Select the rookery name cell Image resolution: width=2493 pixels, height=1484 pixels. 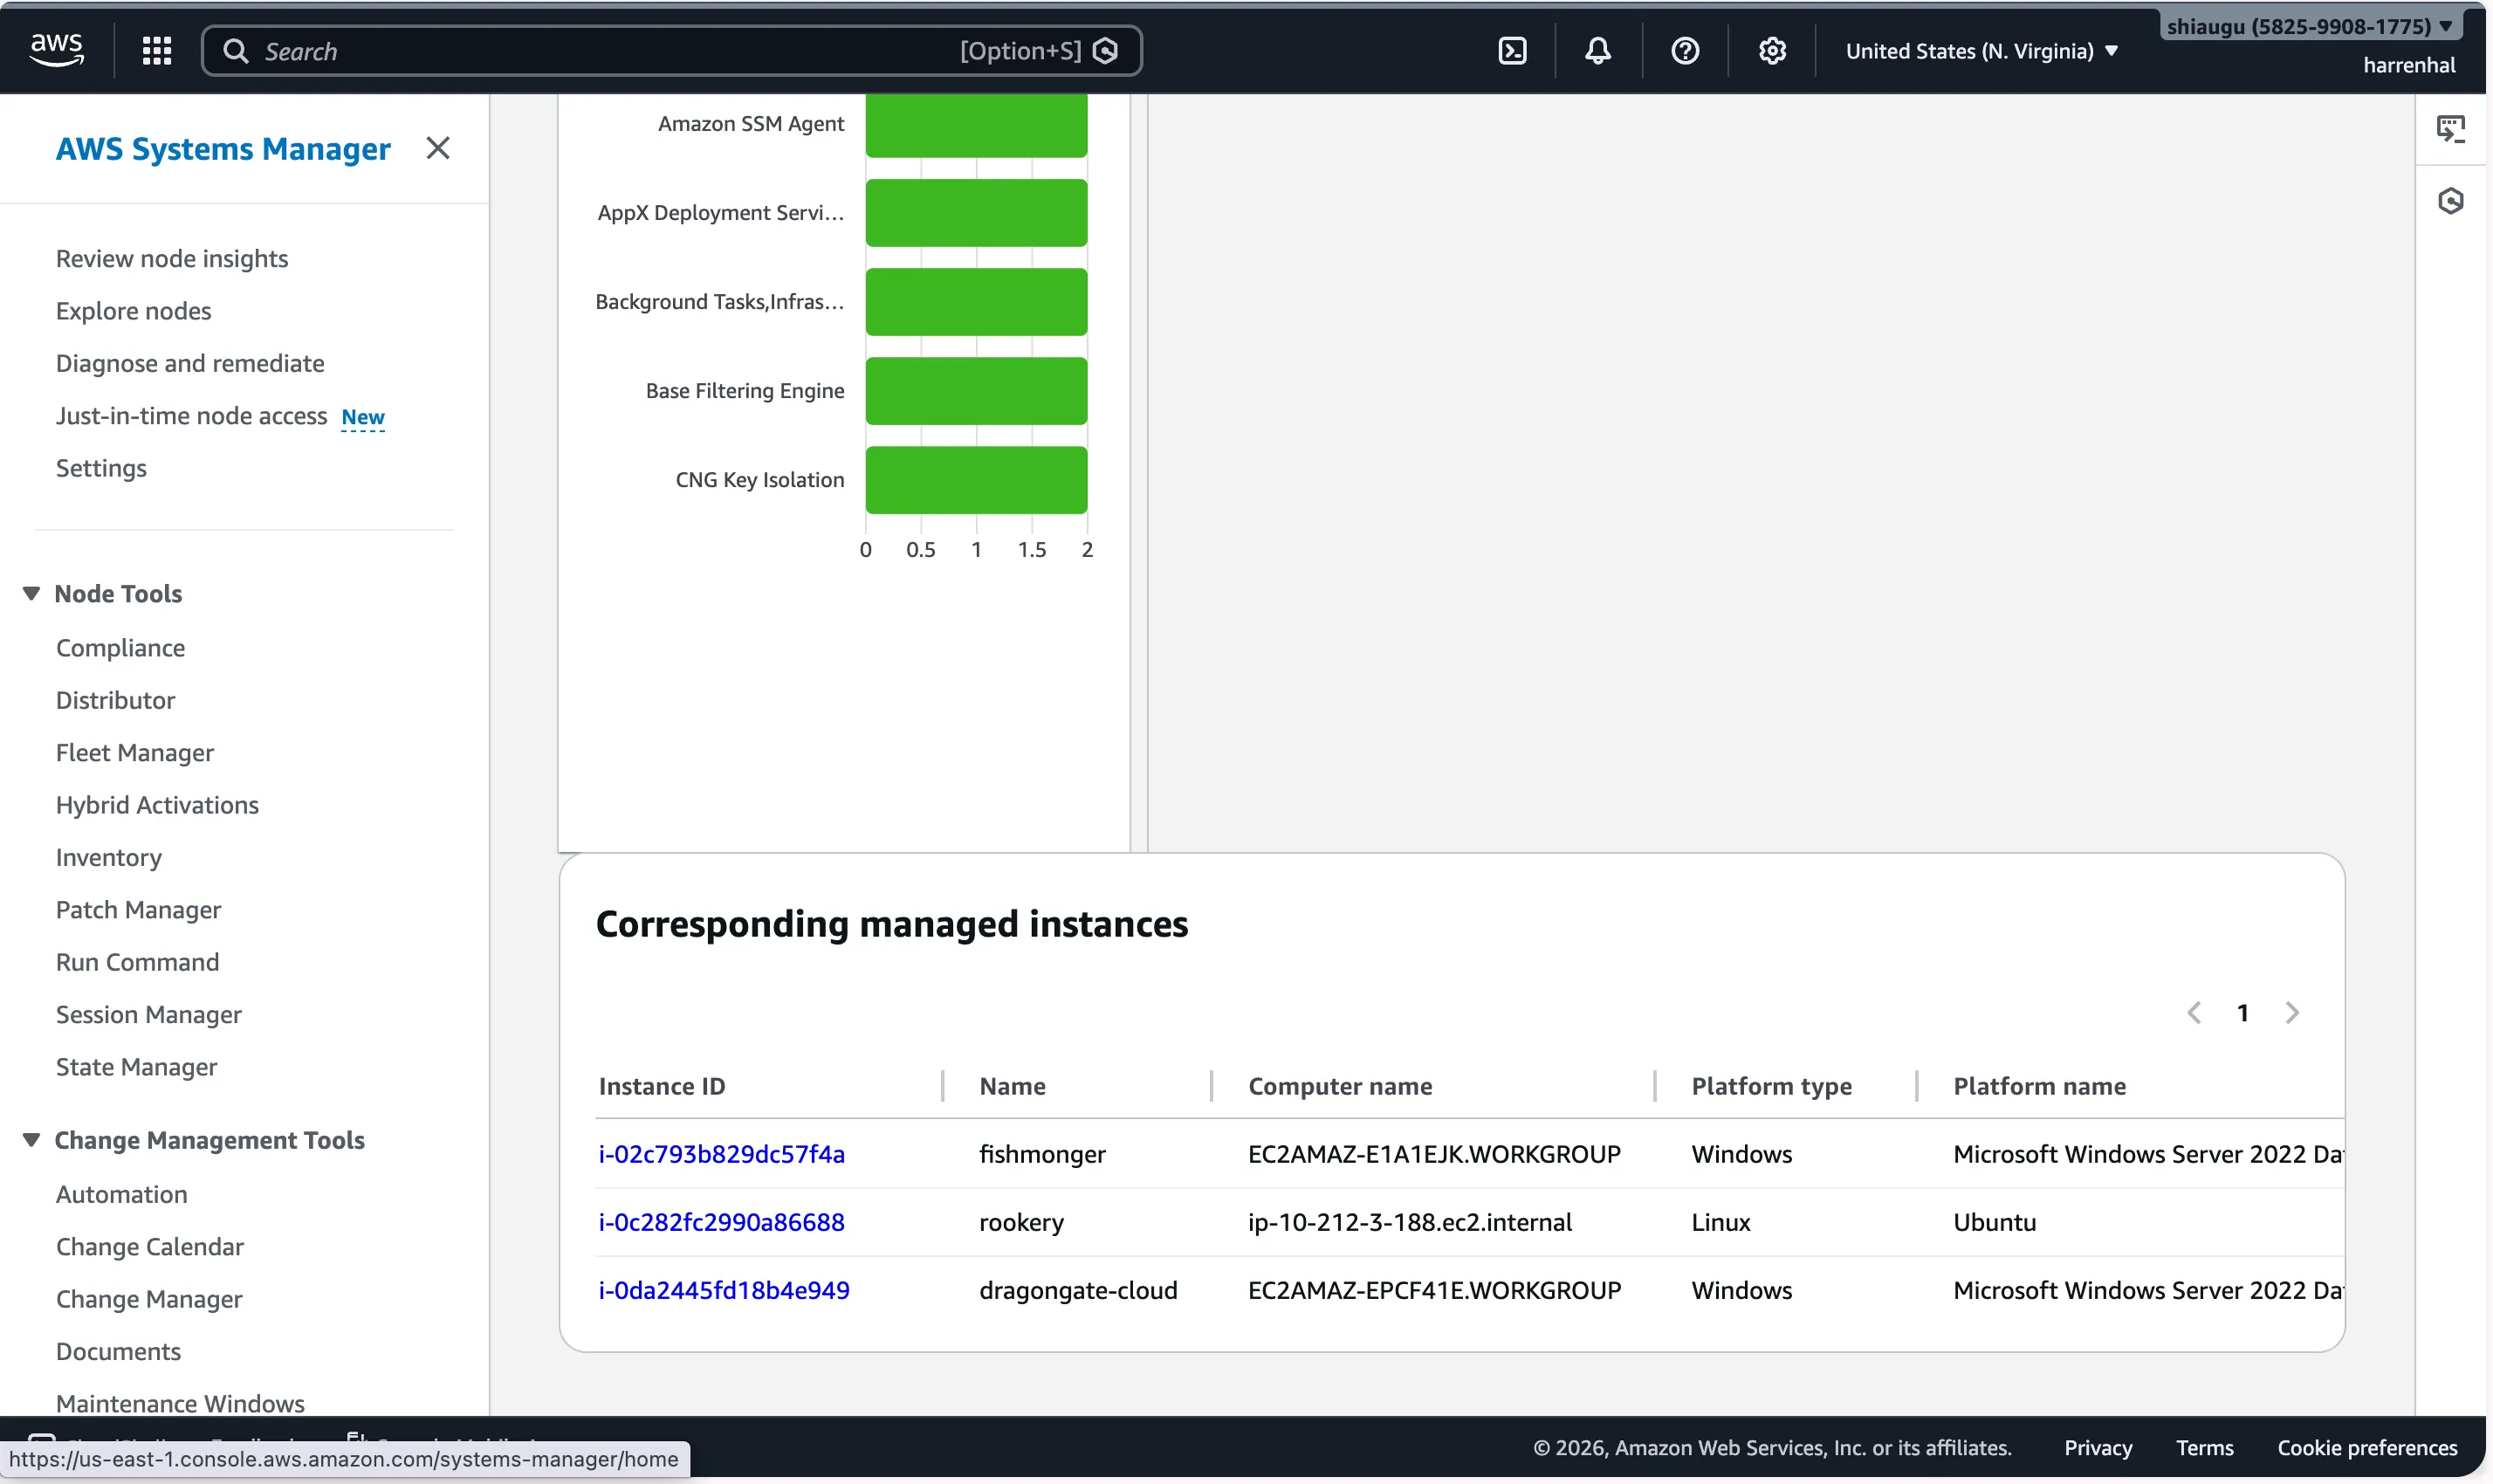1021,1222
